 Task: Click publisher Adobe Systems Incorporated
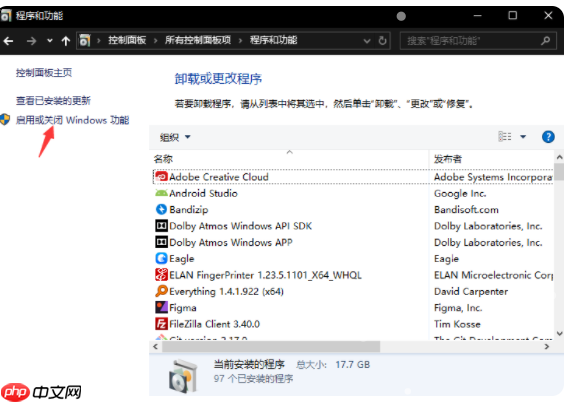pos(493,177)
